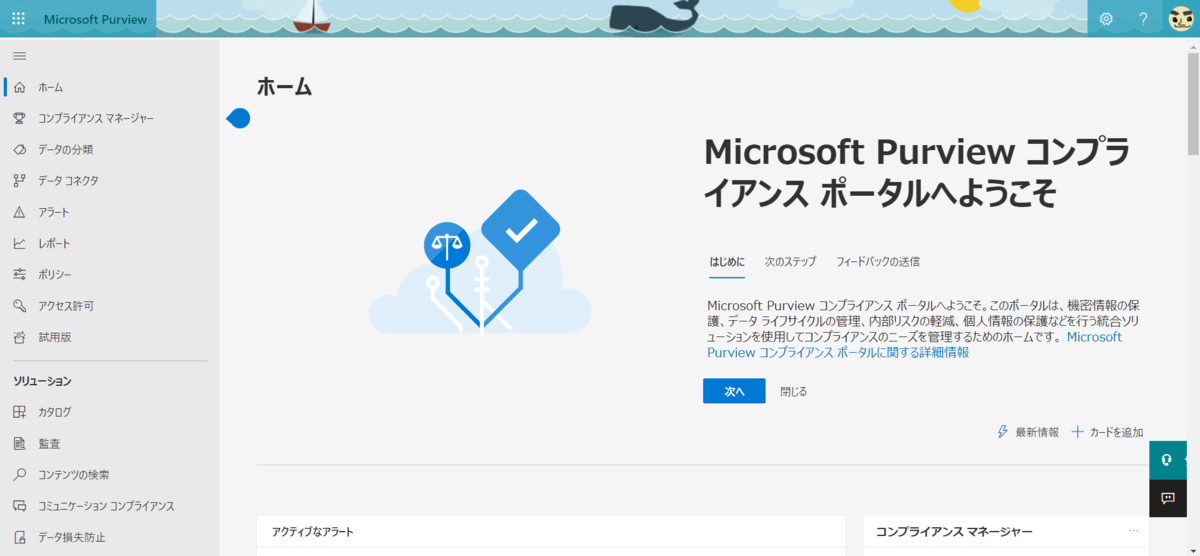Click the blue teaching bubble marker
Screen dimensions: 1200x556
pos(238,118)
